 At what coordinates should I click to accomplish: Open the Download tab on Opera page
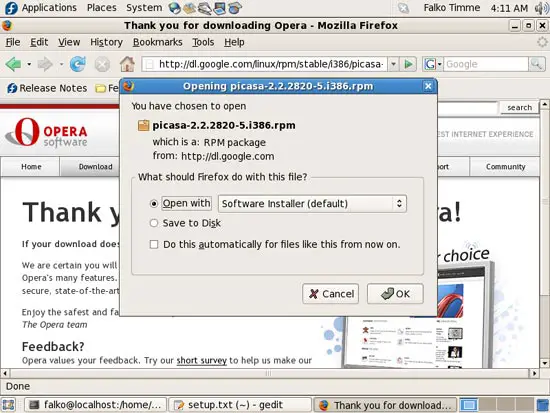pos(95,167)
